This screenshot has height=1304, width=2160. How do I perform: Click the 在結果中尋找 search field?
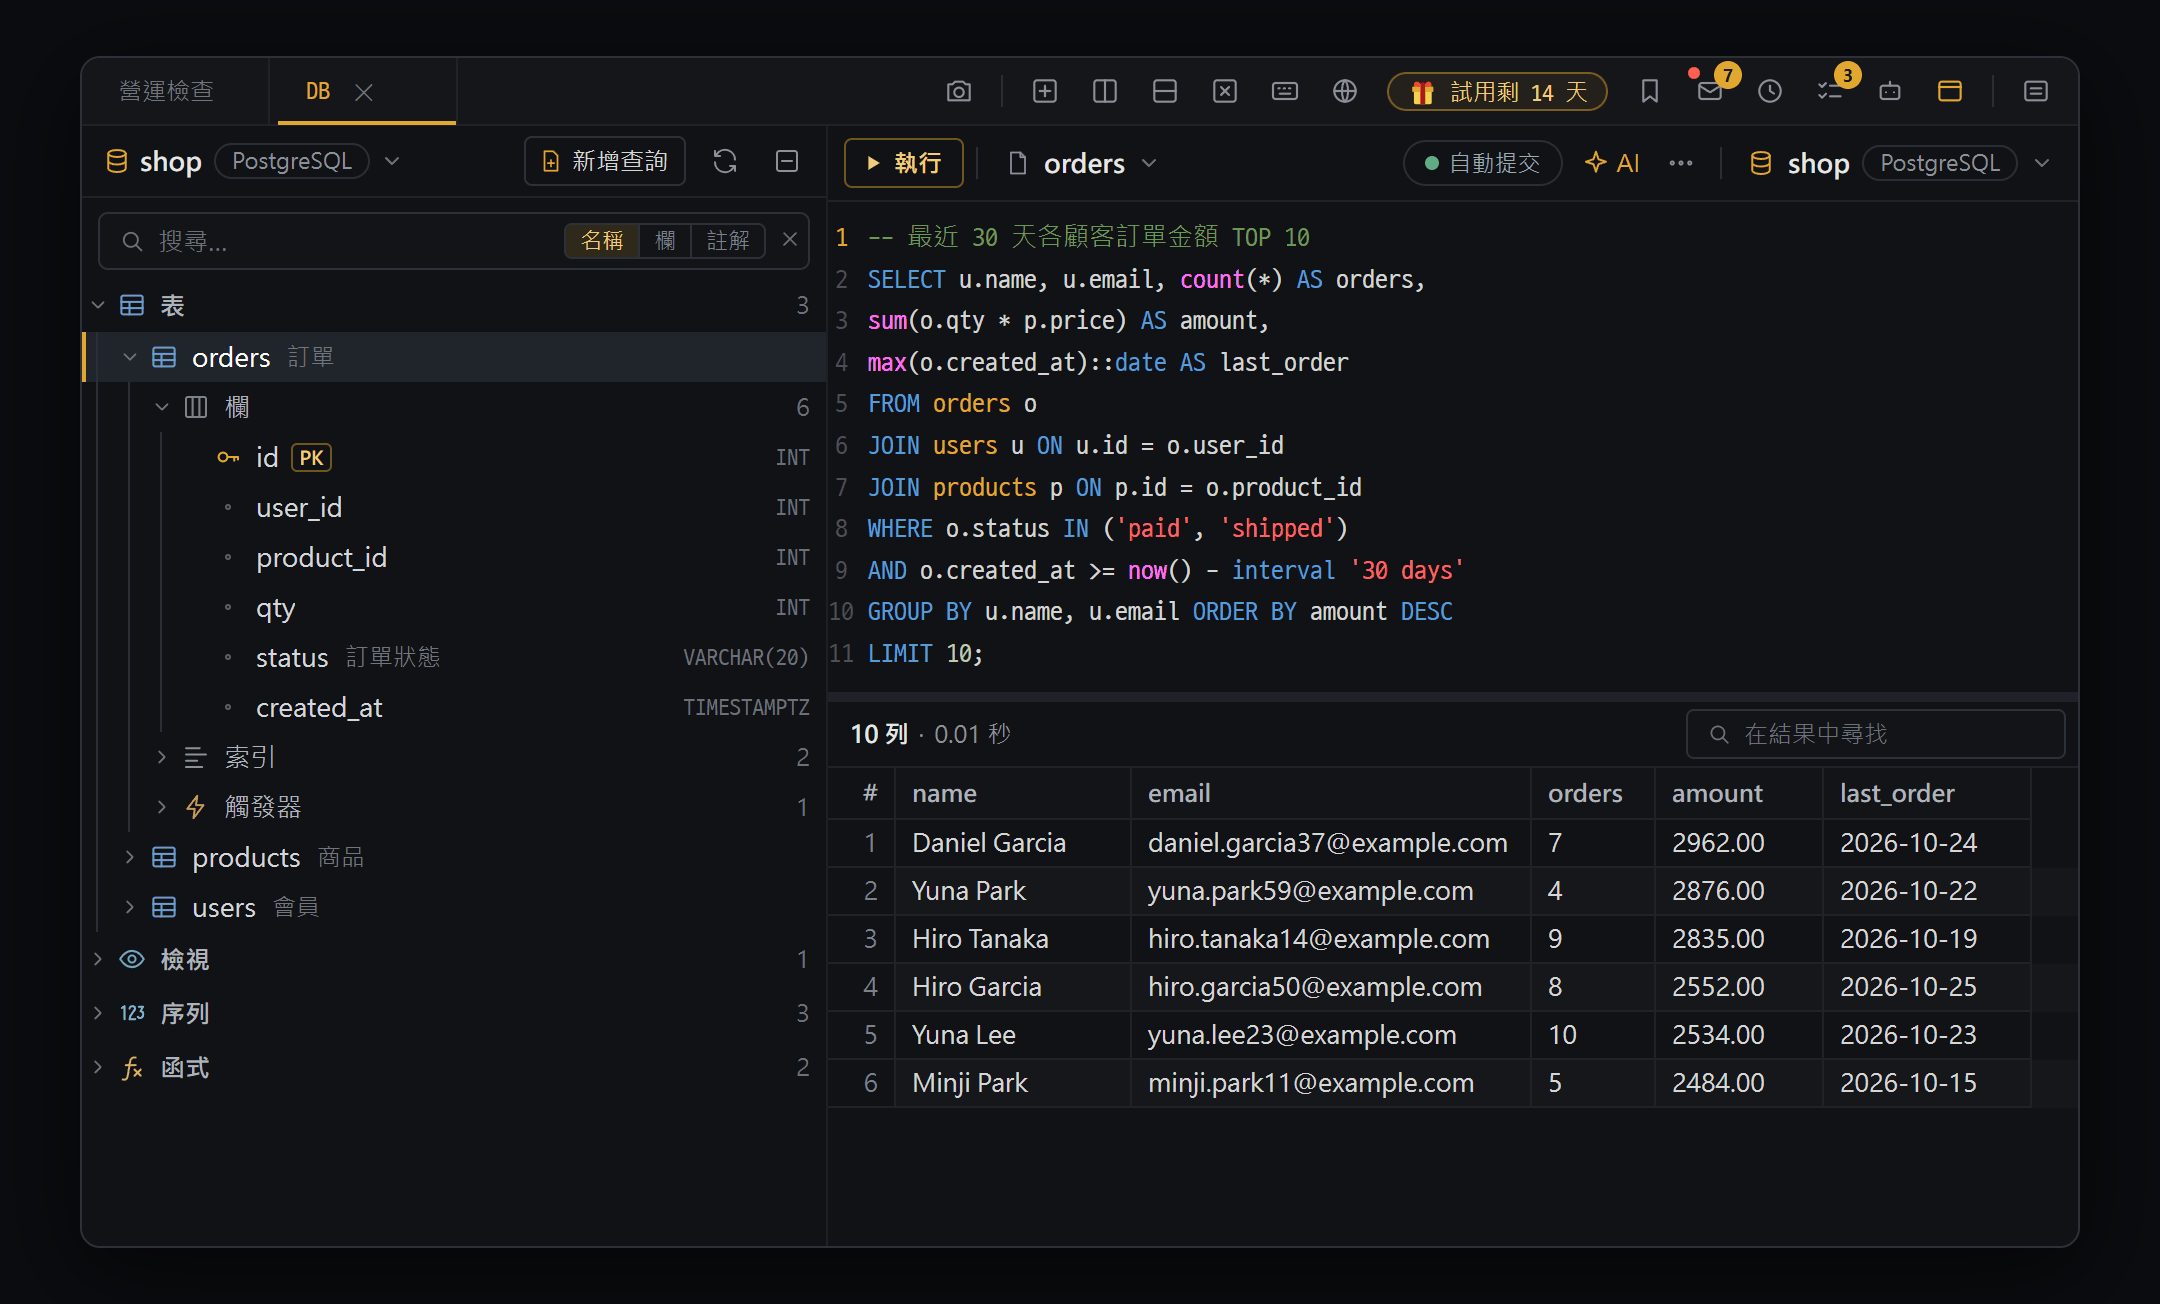point(1875,734)
